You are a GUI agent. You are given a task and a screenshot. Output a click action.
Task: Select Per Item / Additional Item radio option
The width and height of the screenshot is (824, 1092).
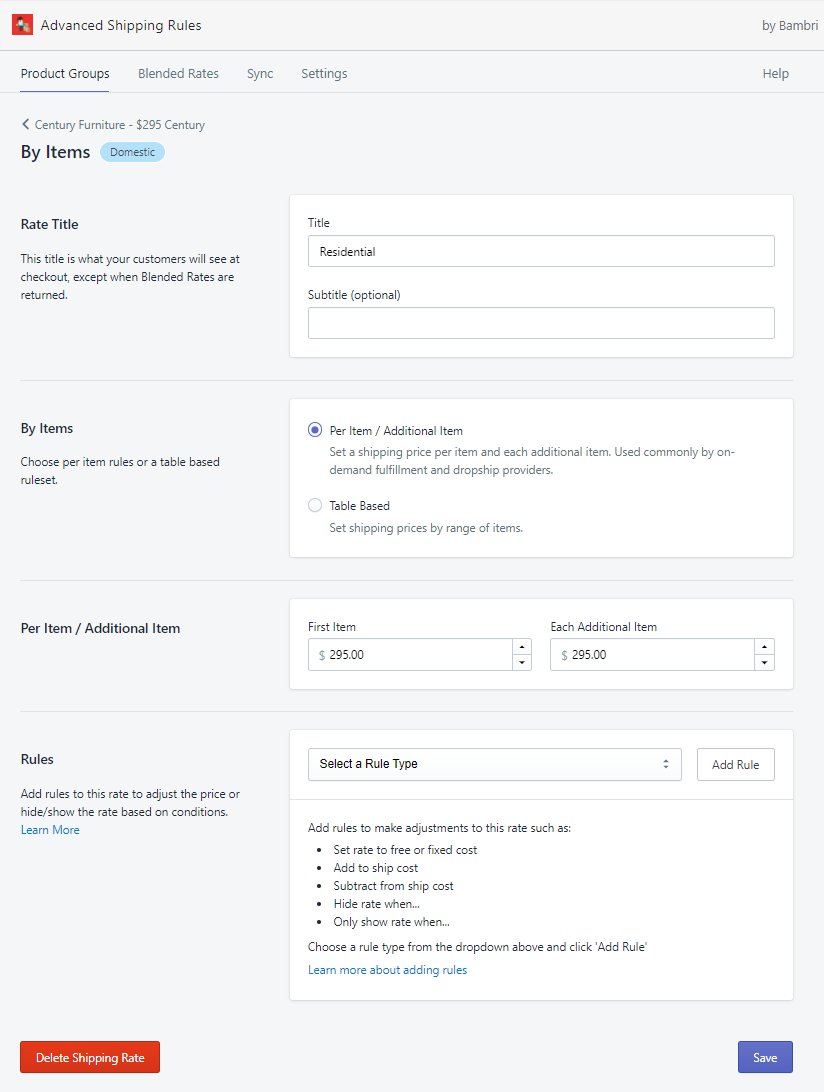coord(315,431)
